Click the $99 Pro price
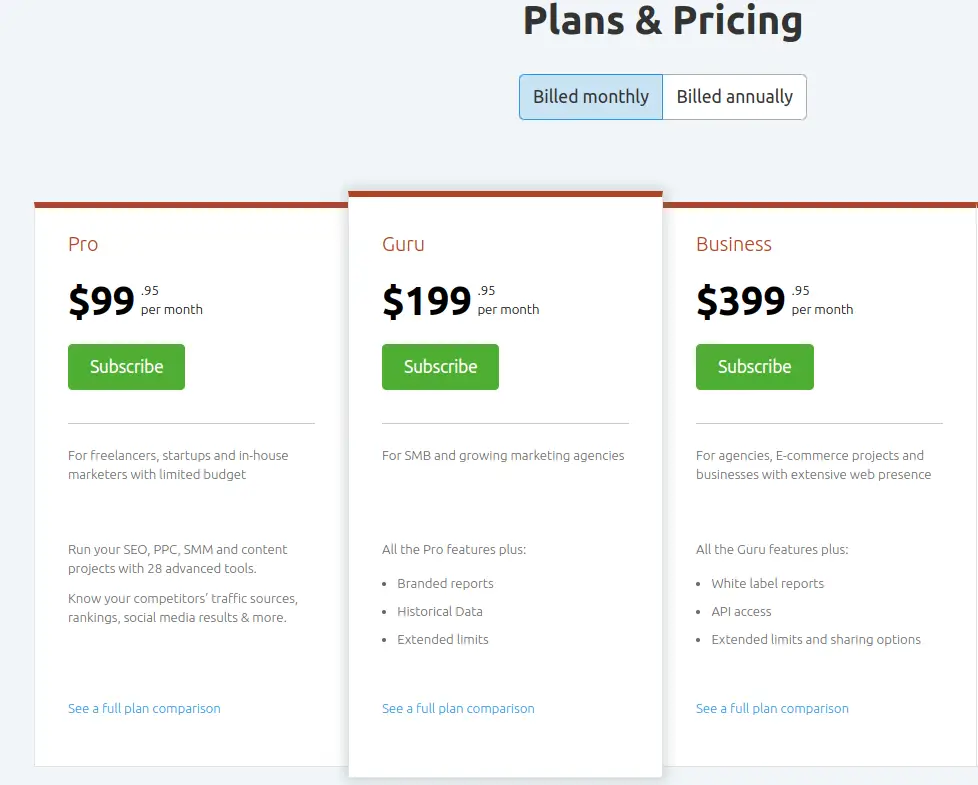978x785 pixels. [101, 301]
